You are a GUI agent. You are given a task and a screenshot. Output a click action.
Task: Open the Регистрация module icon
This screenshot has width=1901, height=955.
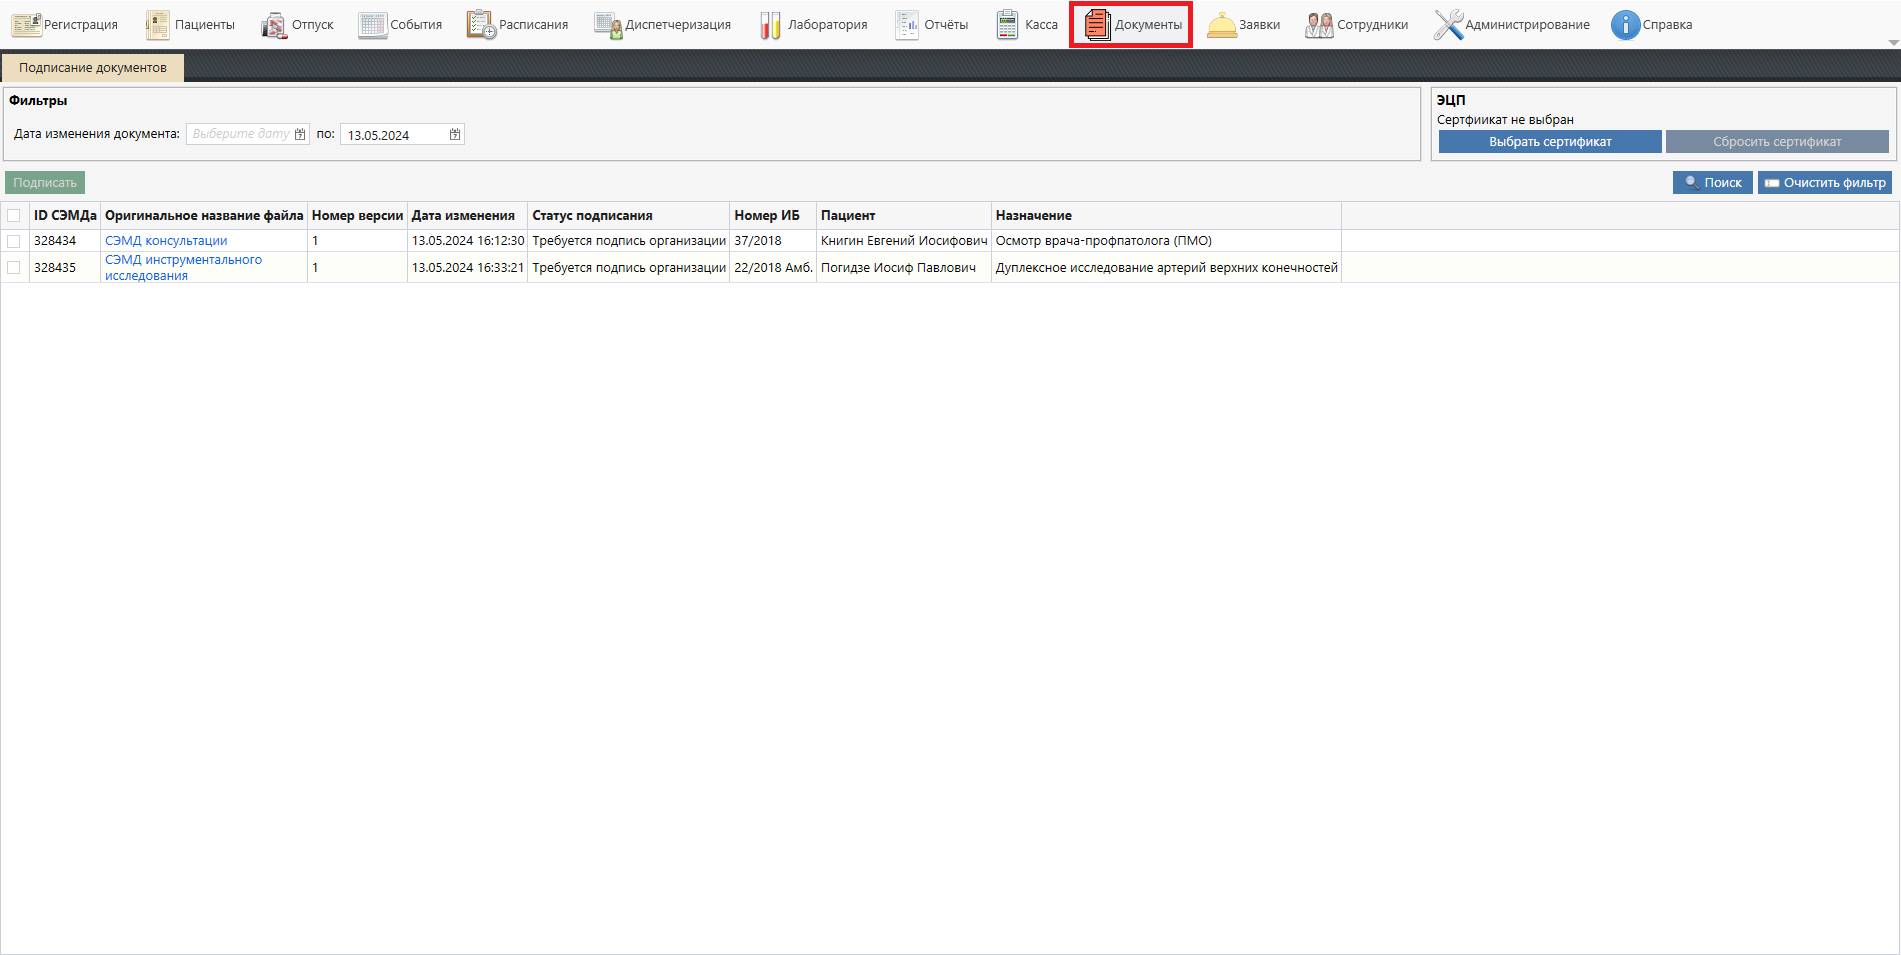coord(26,25)
